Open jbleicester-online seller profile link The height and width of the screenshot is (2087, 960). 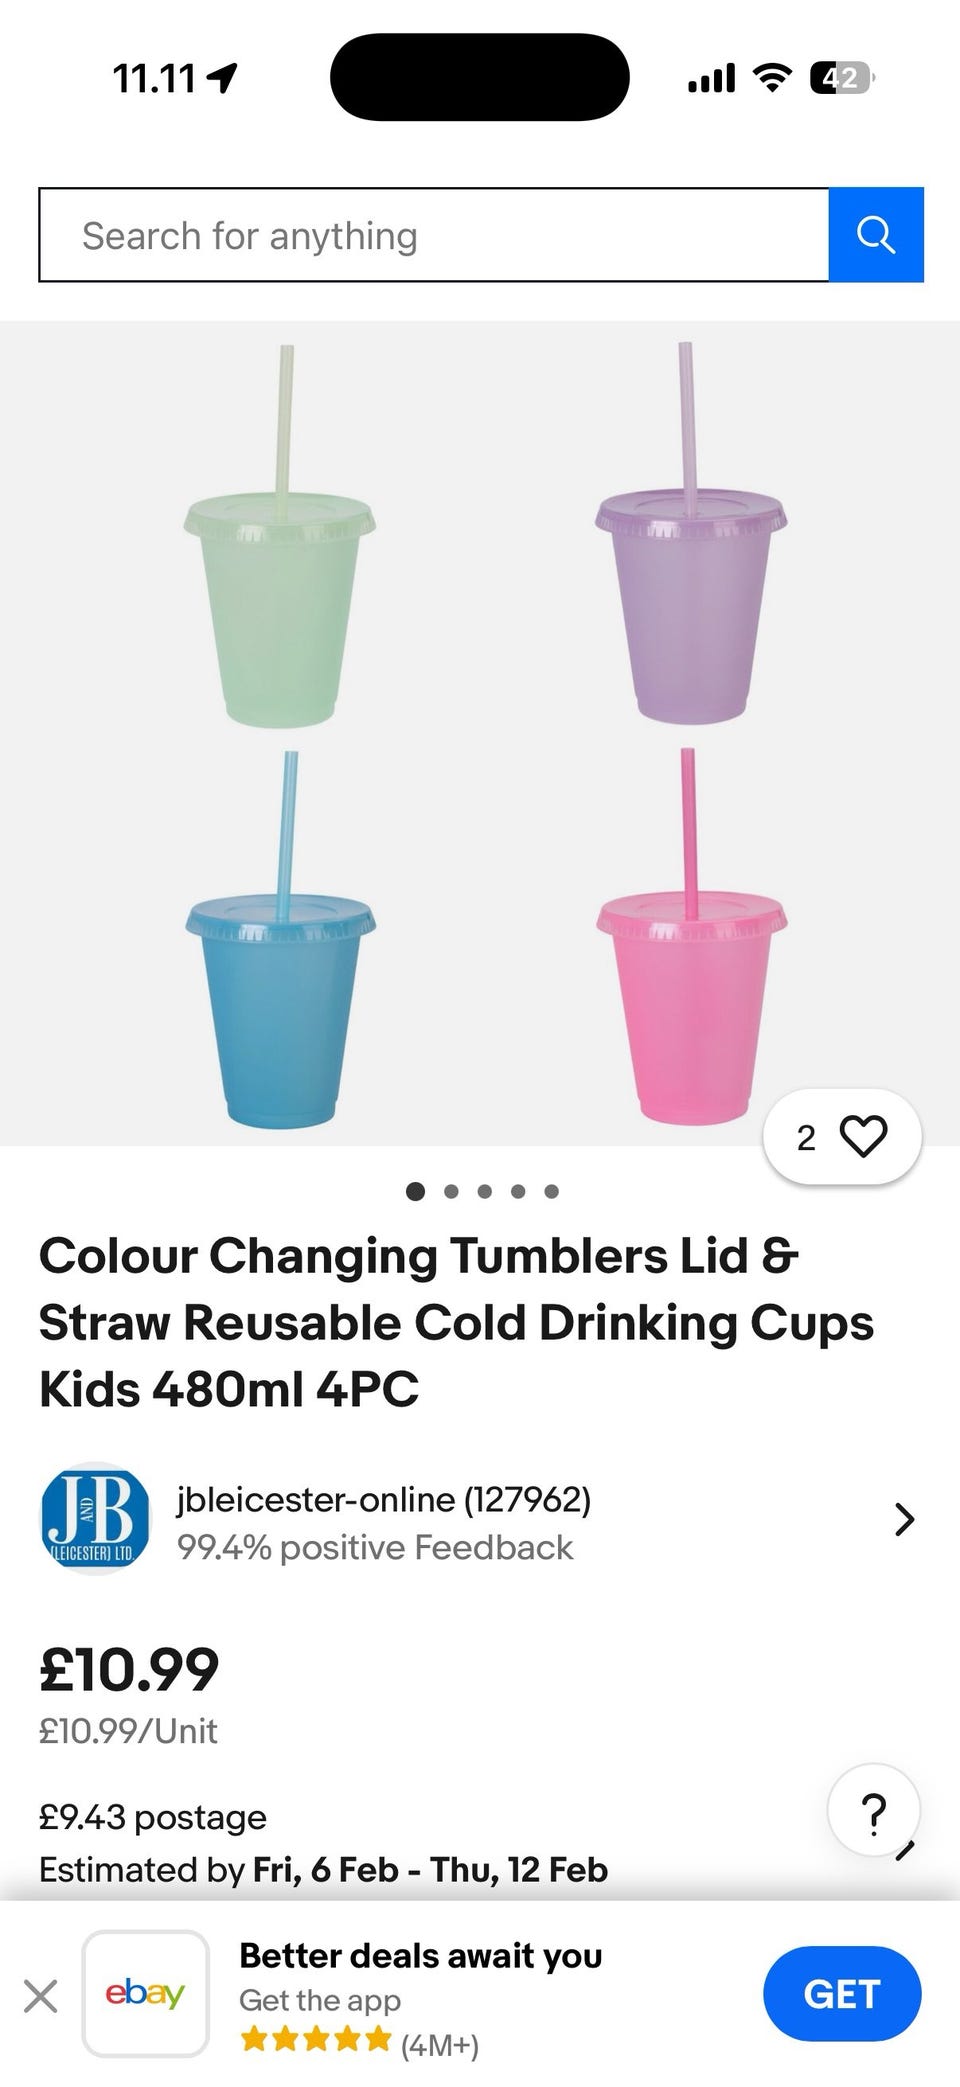coord(384,1499)
